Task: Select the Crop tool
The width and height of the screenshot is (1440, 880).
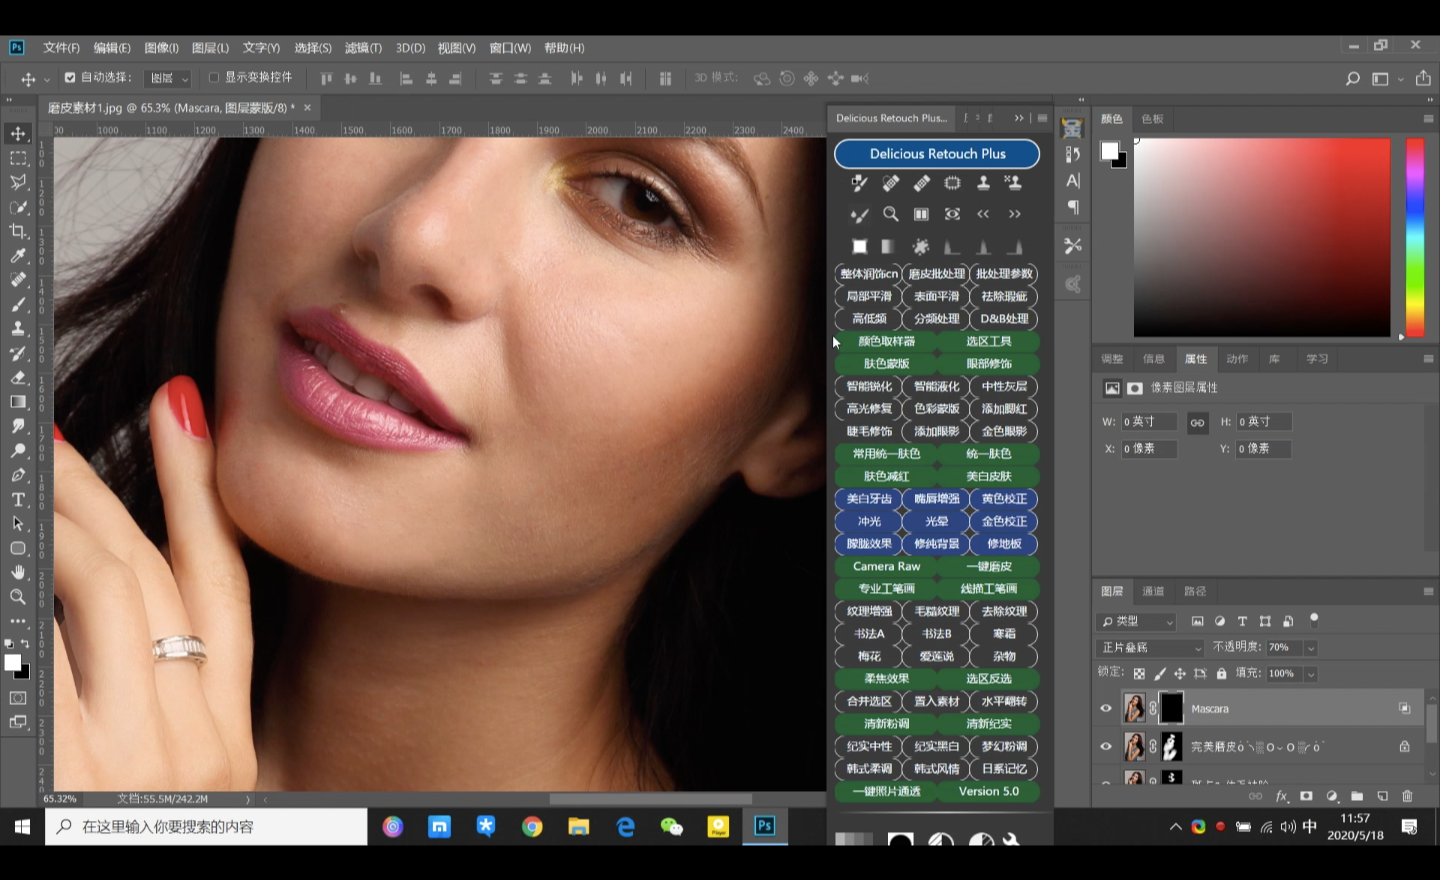Action: (x=18, y=231)
